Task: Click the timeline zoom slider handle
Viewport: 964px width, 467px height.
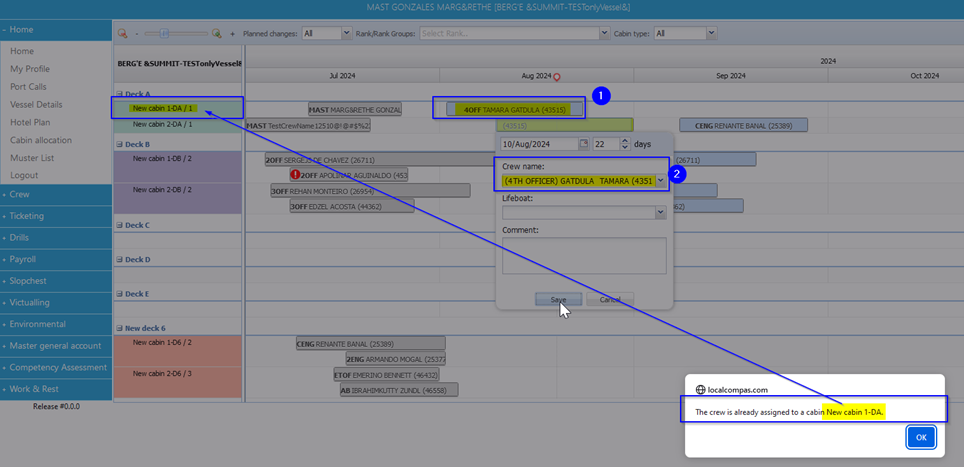Action: coord(162,33)
